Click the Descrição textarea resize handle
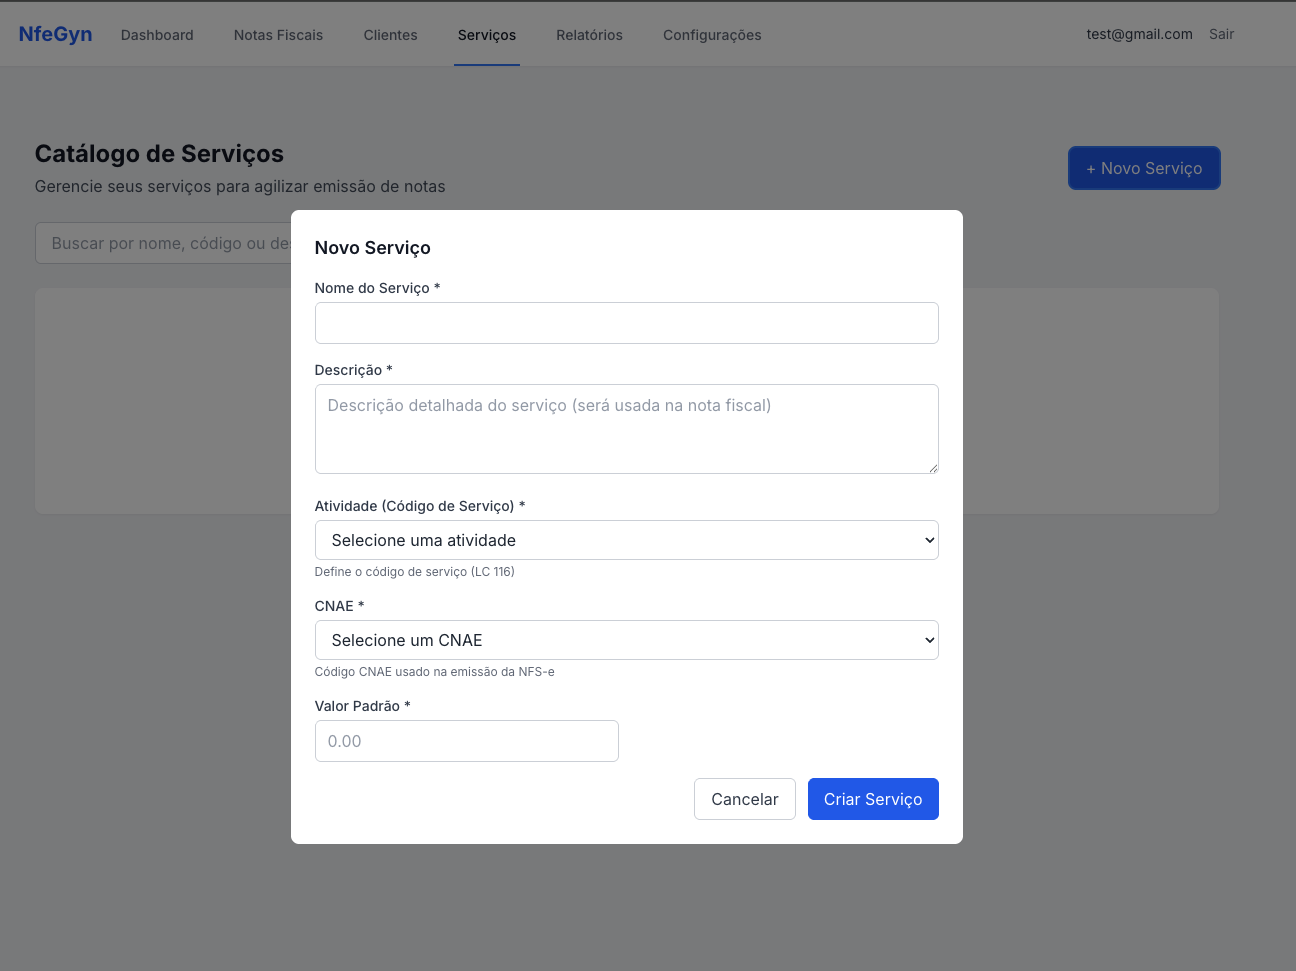 [933, 468]
